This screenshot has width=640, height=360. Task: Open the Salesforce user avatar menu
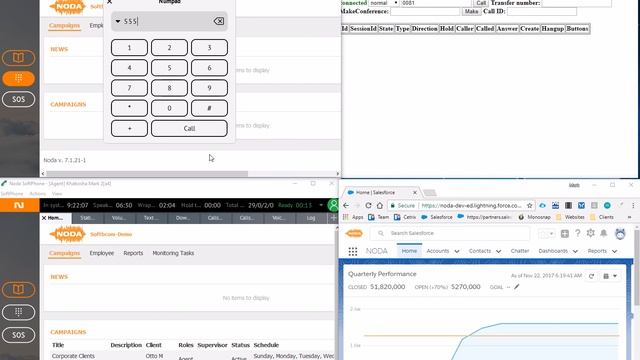620,233
